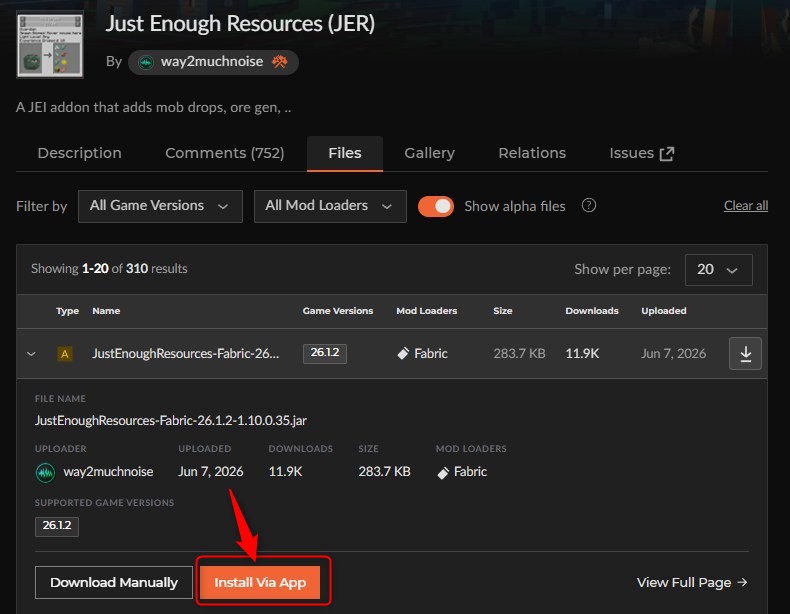Screen dimensions: 790x614
Task: Click the Size column header
Action: pos(503,311)
